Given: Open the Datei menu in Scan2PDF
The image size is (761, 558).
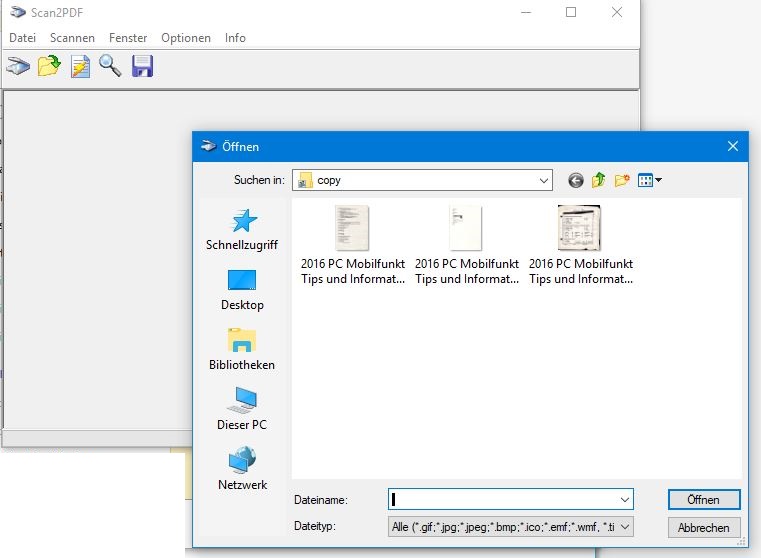Looking at the screenshot, I should (x=22, y=38).
